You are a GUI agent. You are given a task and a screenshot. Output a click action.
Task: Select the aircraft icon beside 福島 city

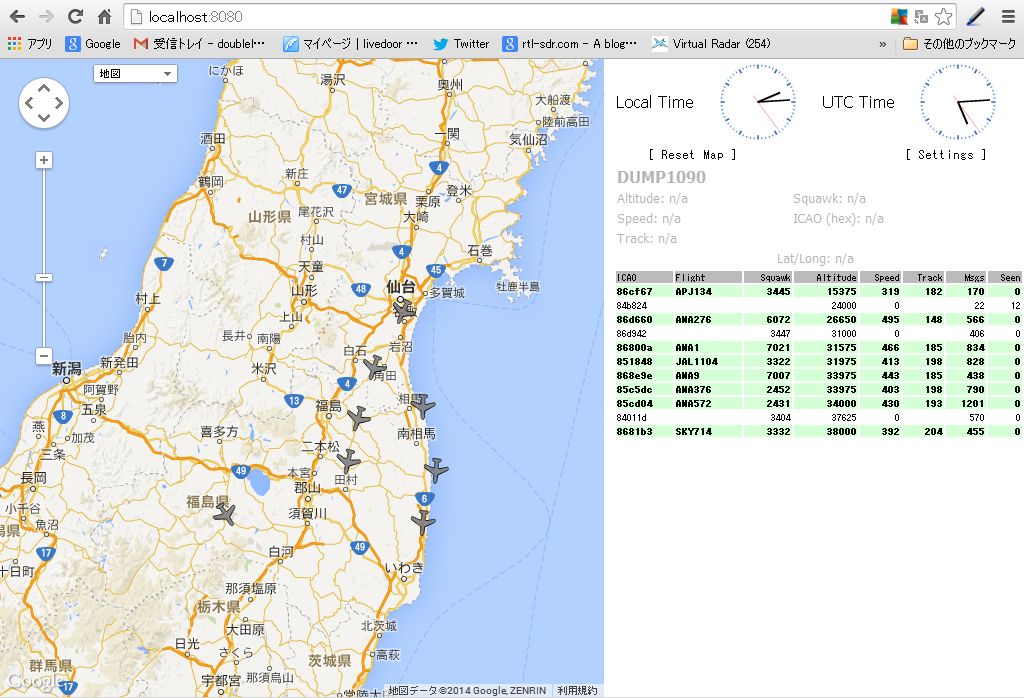[359, 418]
